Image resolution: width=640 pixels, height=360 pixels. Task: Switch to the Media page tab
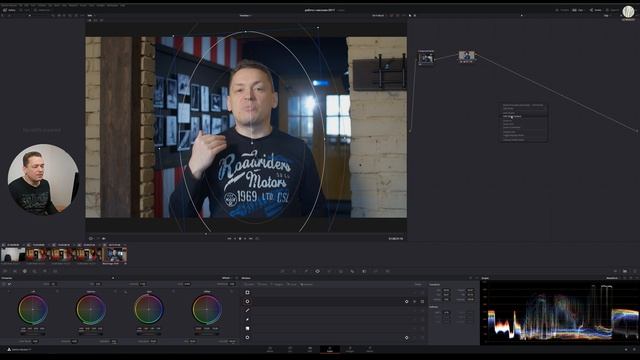[x=270, y=349]
